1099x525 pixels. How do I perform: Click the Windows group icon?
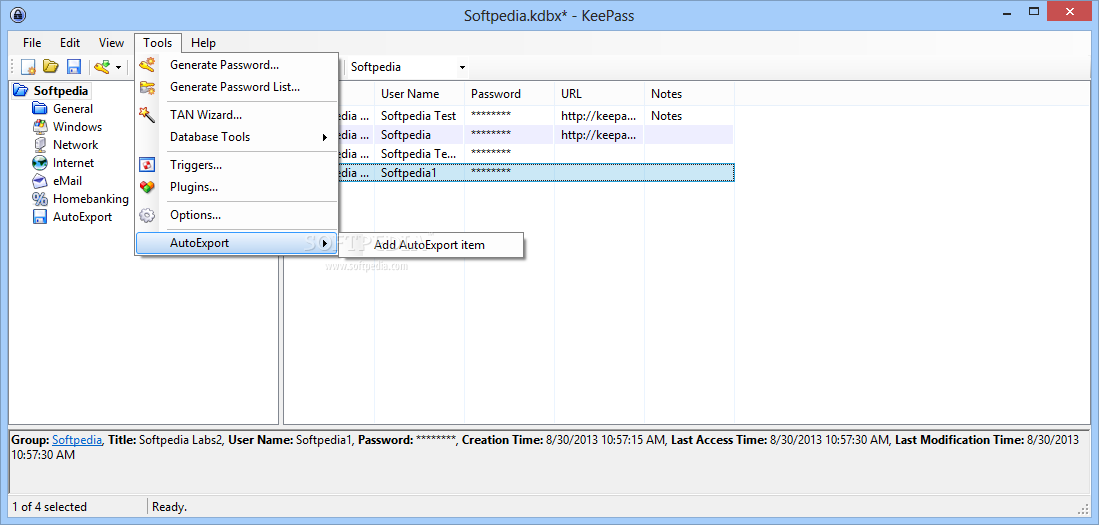pos(40,127)
